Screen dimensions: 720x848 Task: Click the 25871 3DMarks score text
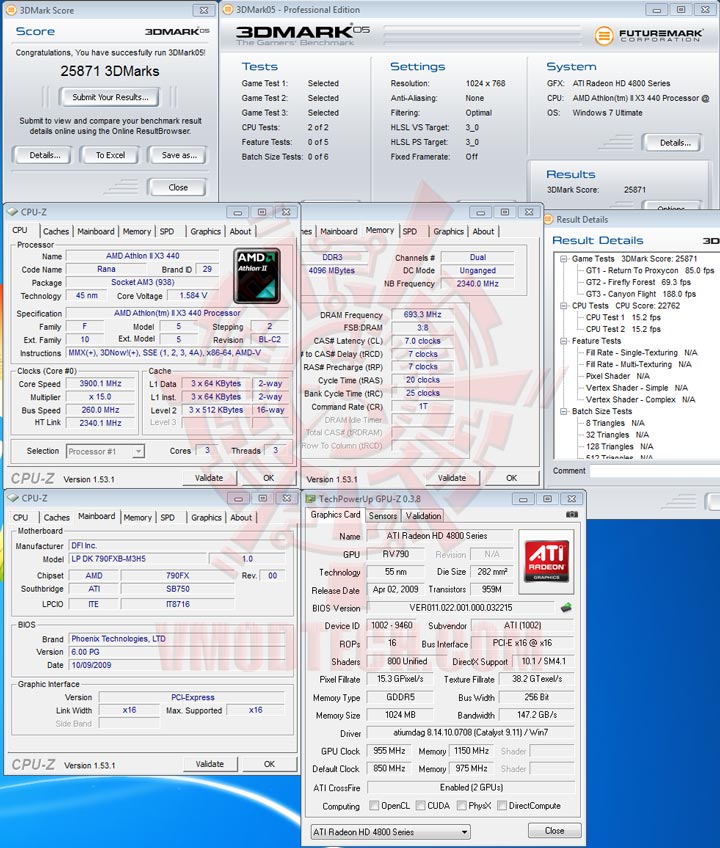click(110, 71)
